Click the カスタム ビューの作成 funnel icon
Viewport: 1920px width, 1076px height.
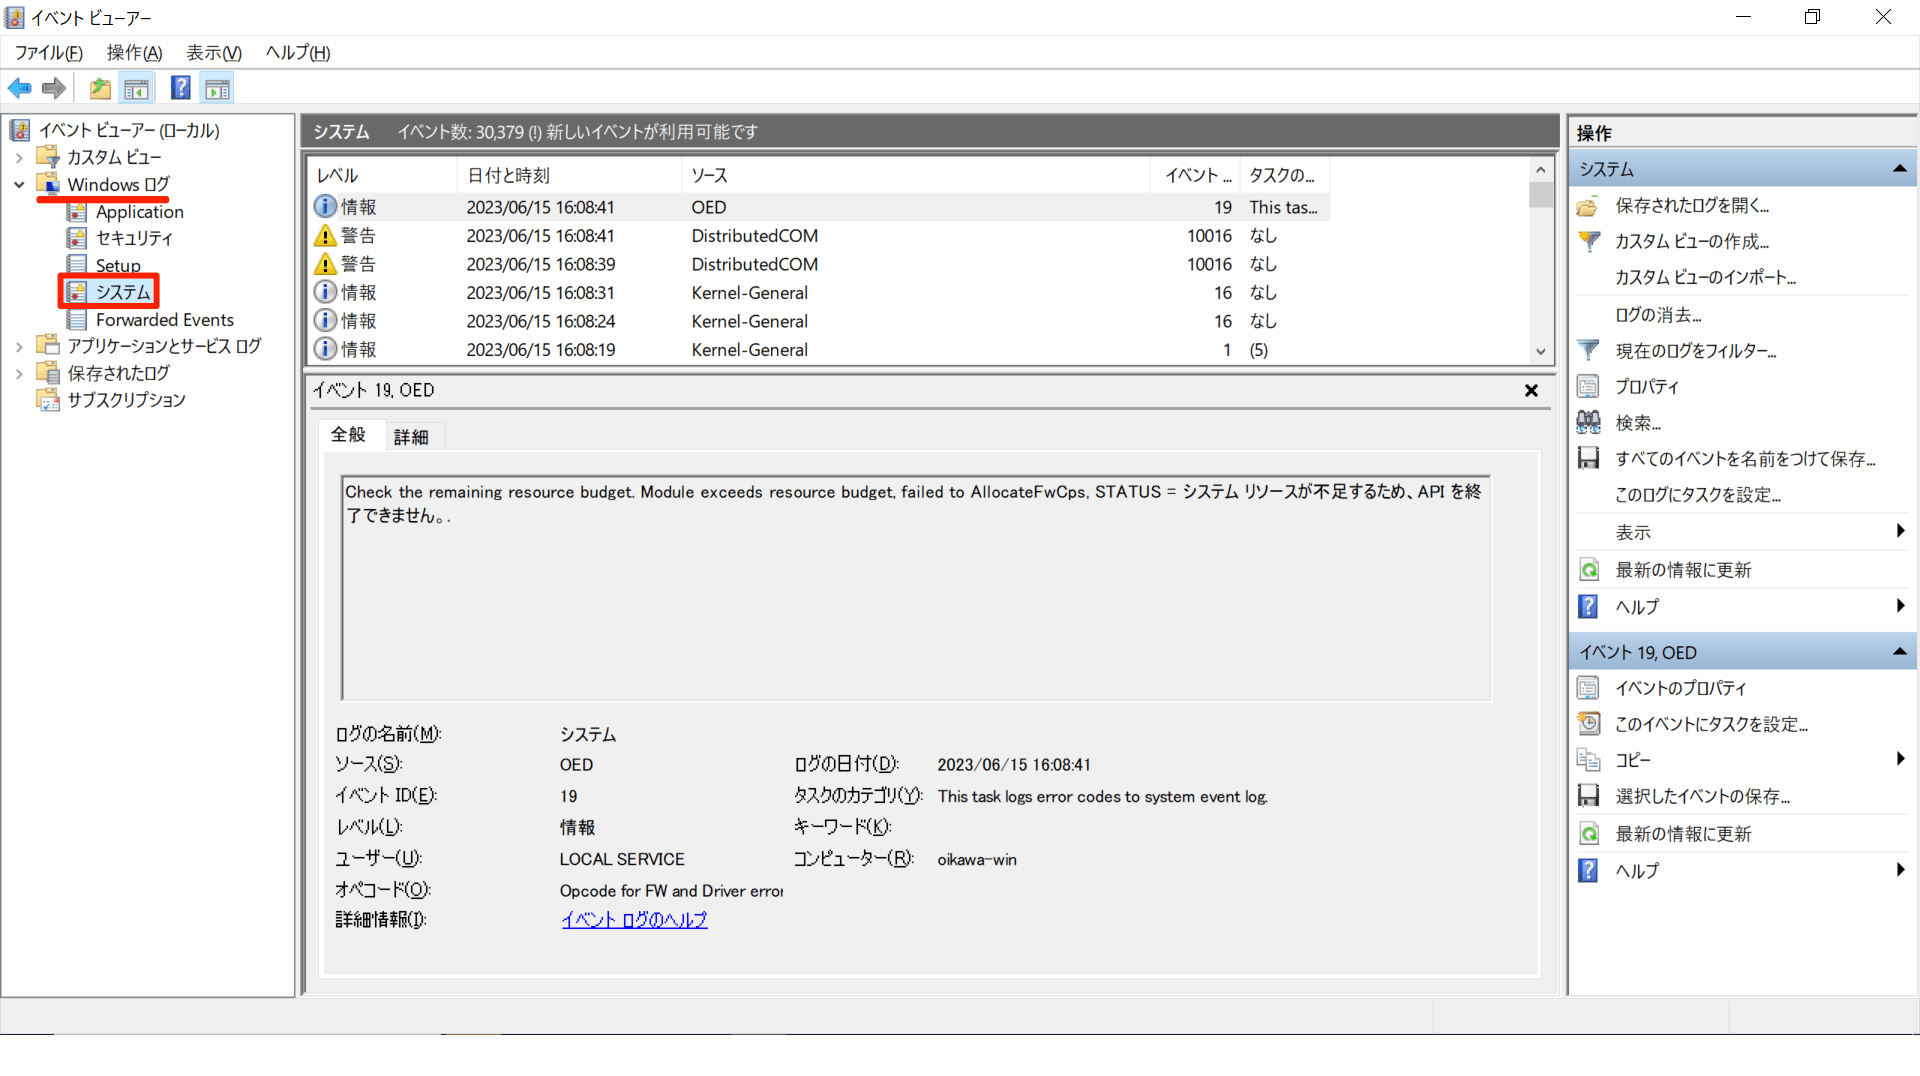1588,242
